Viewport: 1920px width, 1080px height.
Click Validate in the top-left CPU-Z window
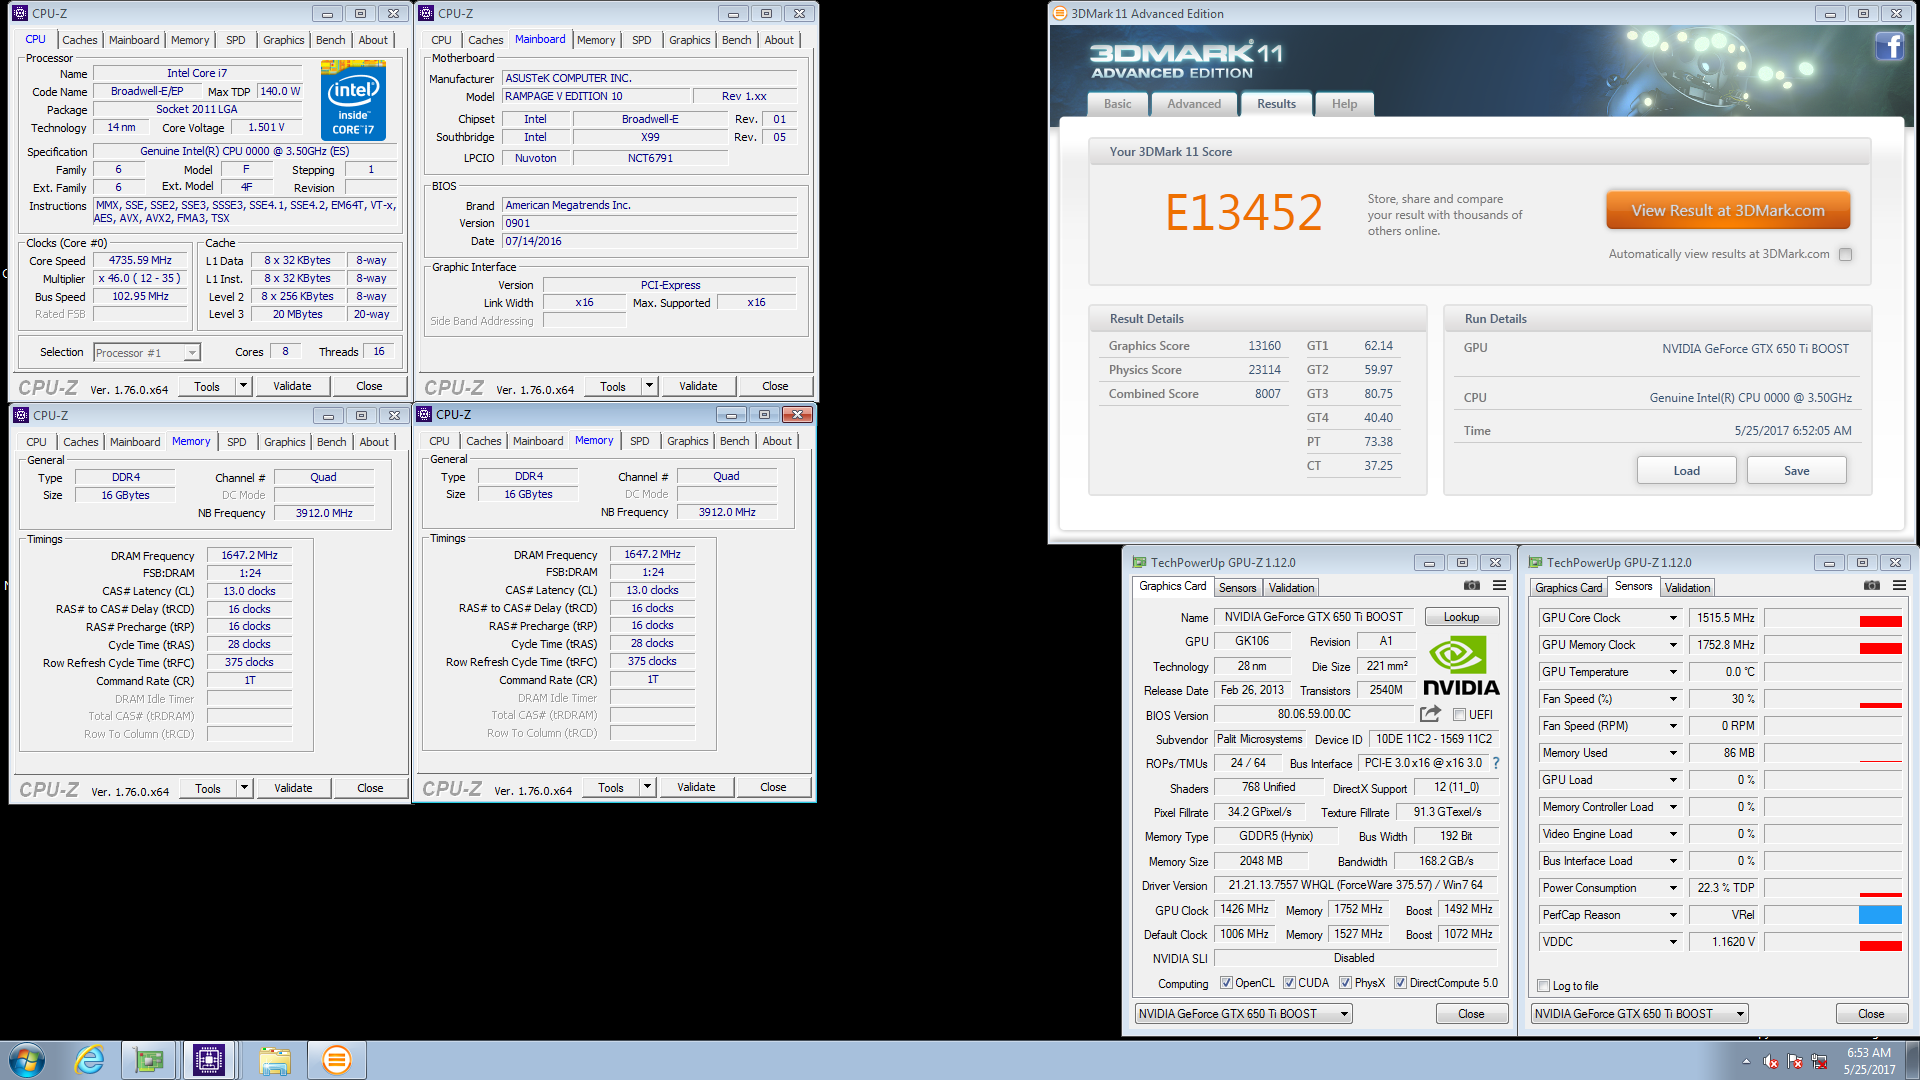[x=292, y=386]
